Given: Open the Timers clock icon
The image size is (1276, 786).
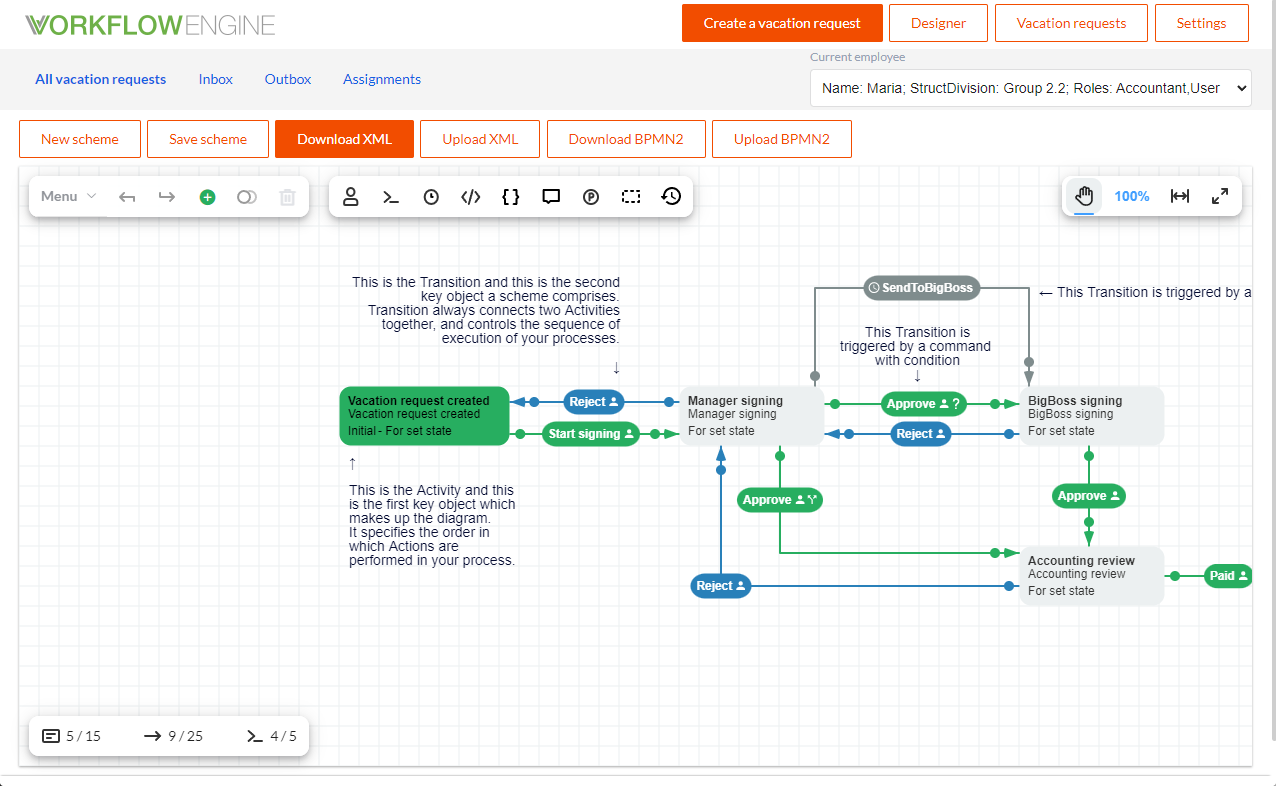Looking at the screenshot, I should tap(431, 197).
